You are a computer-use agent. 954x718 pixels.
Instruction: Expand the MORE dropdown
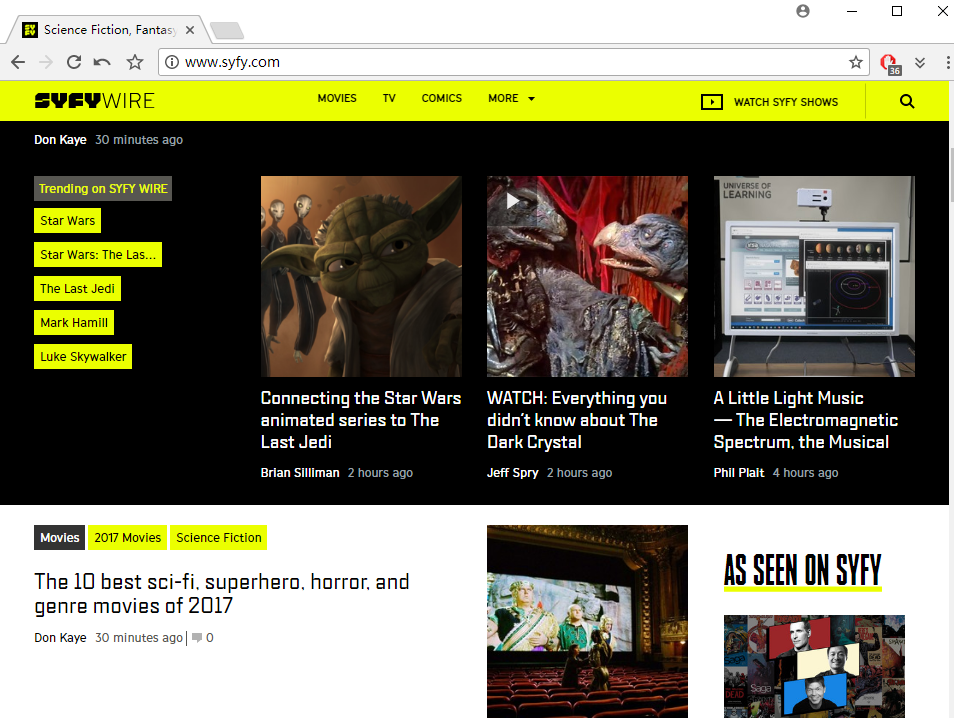click(511, 99)
